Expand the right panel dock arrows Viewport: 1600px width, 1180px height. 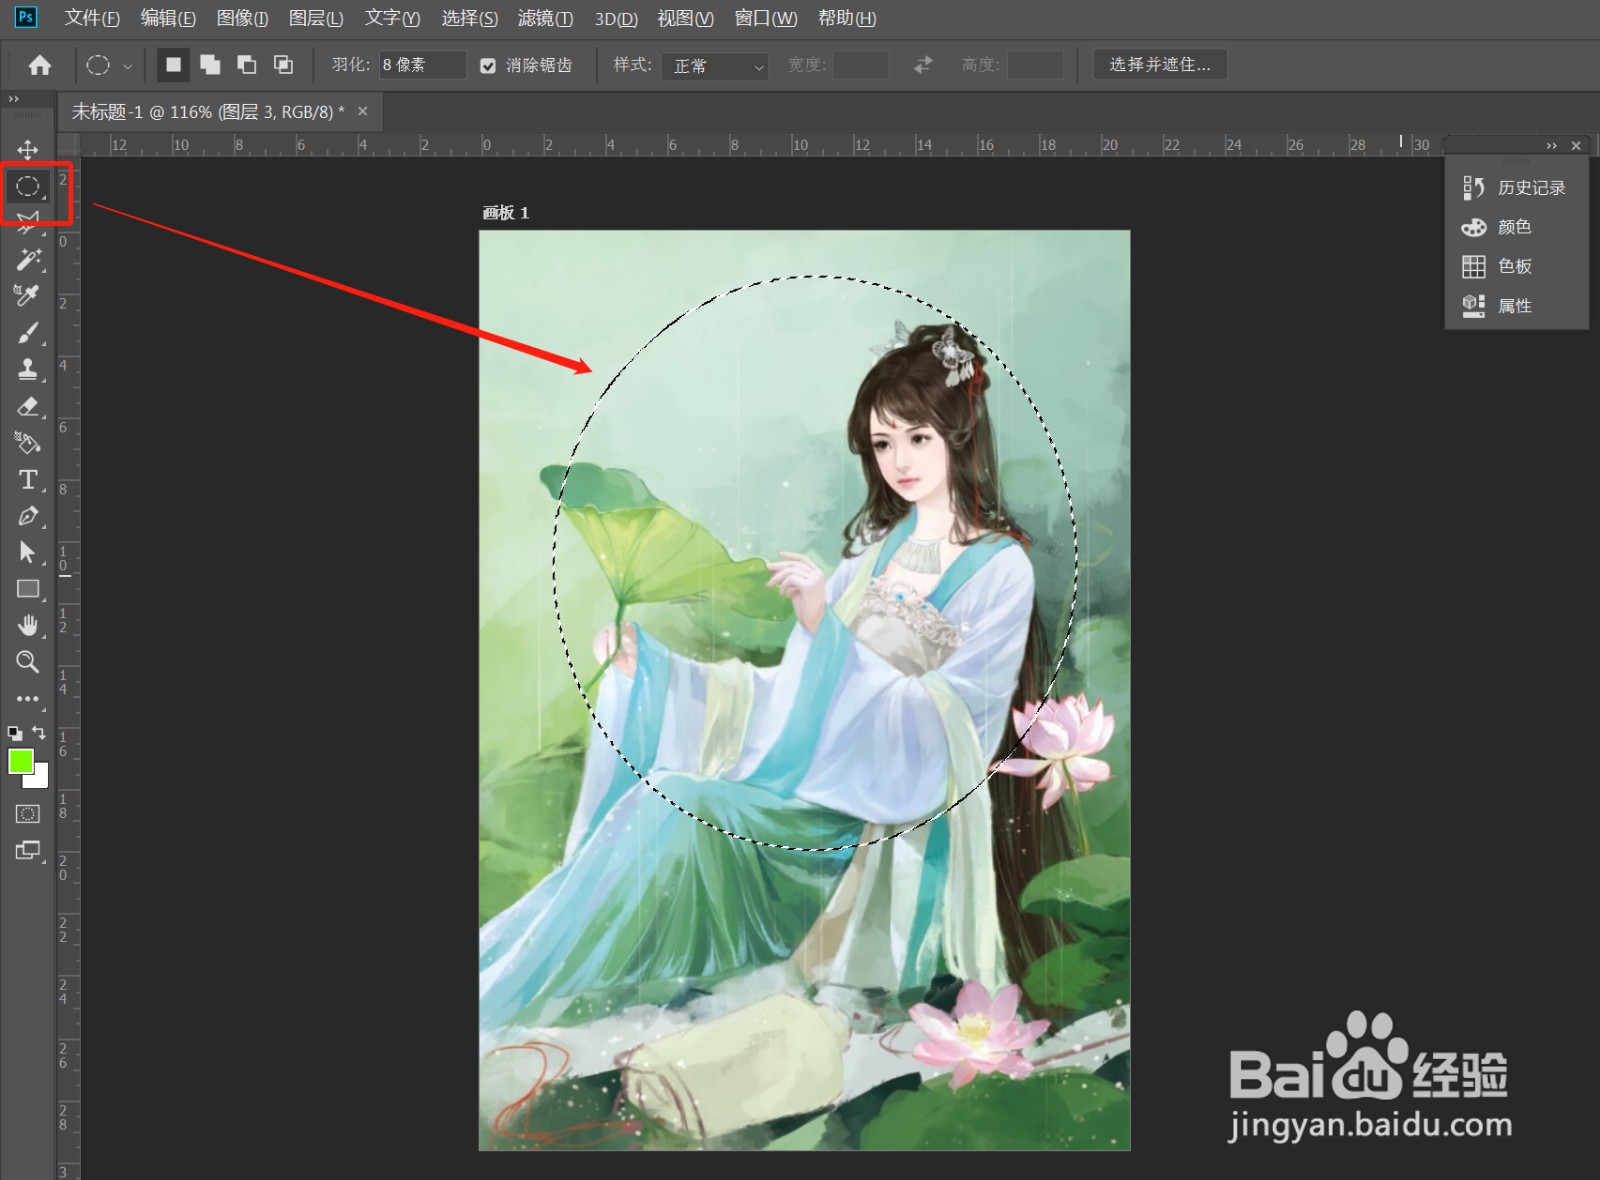point(1551,146)
